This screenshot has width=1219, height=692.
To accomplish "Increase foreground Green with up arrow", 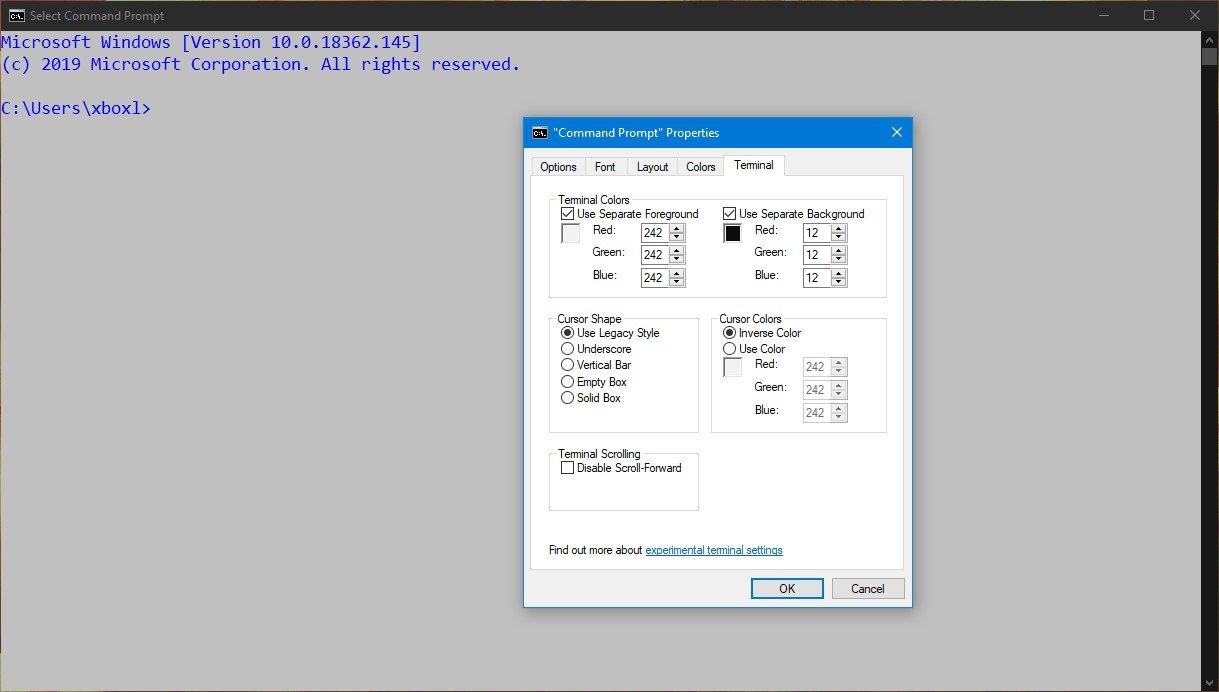I will click(677, 250).
